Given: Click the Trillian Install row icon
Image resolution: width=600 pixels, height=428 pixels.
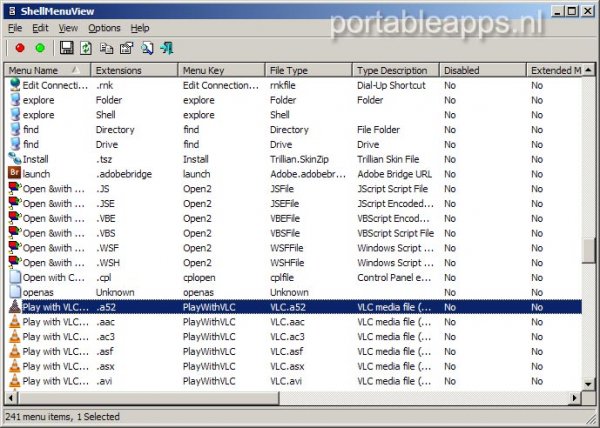Looking at the screenshot, I should pyautogui.click(x=15, y=158).
